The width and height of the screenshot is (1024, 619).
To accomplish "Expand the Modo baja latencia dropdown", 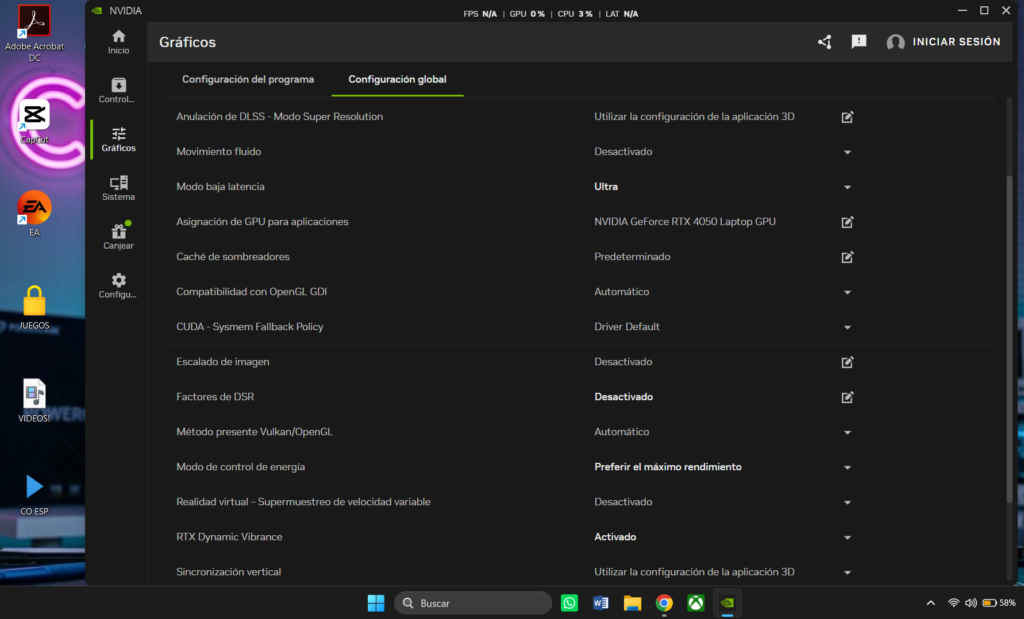I will point(847,187).
